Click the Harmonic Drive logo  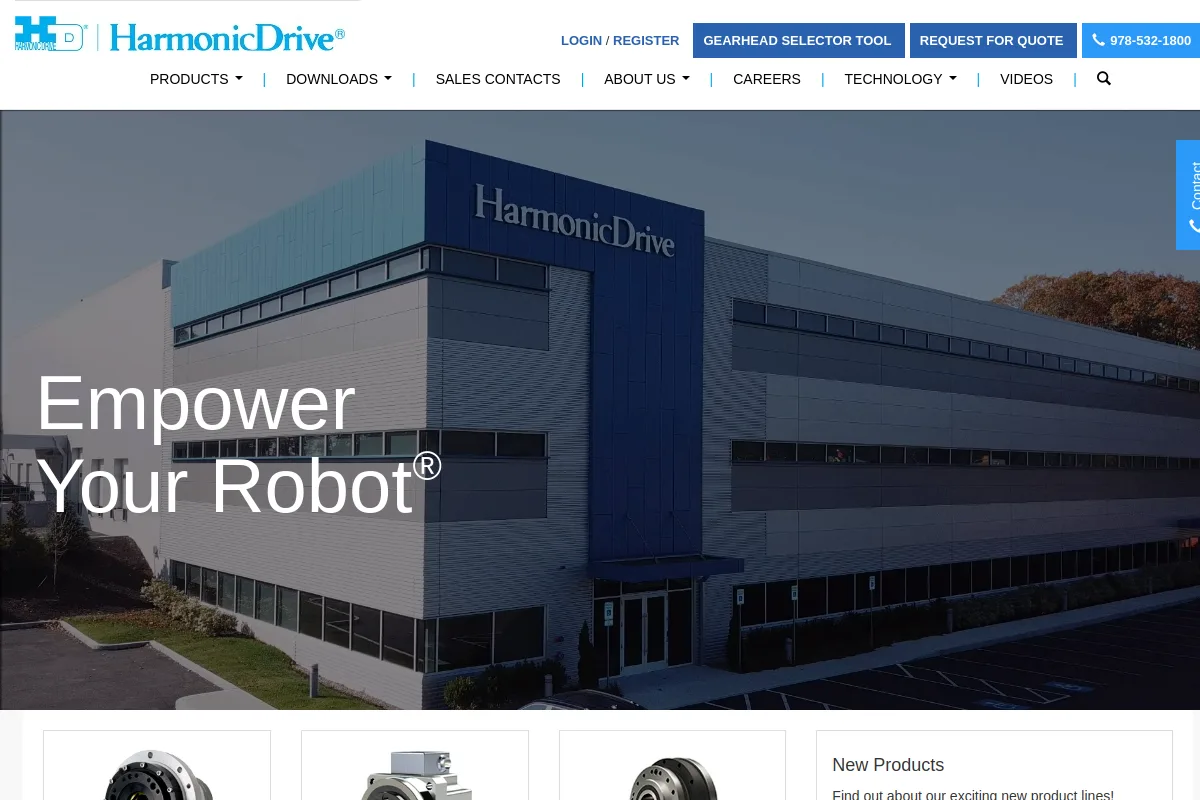(x=180, y=36)
